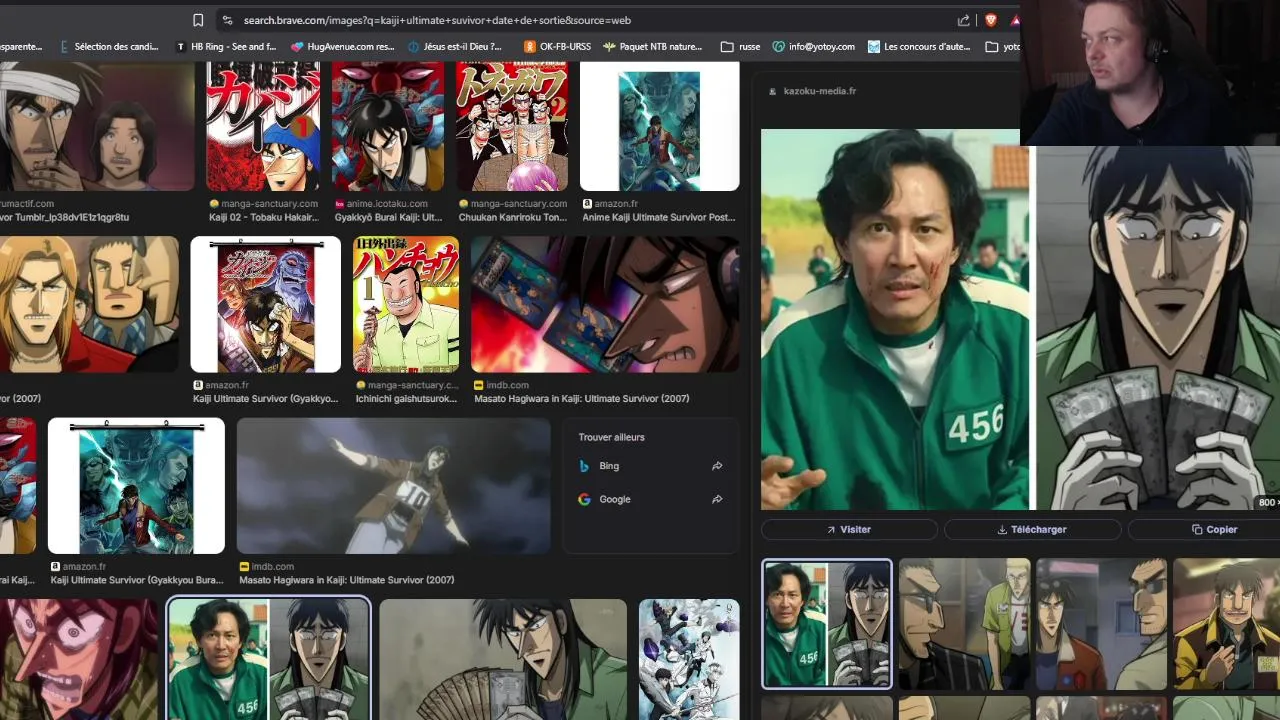
Task: Select related thumbnail of man in yellow jacket
Action: [x=1226, y=624]
